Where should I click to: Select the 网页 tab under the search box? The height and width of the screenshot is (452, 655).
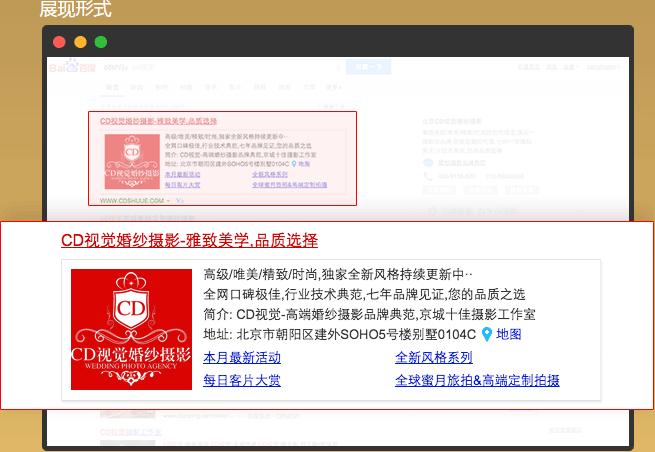pos(112,87)
